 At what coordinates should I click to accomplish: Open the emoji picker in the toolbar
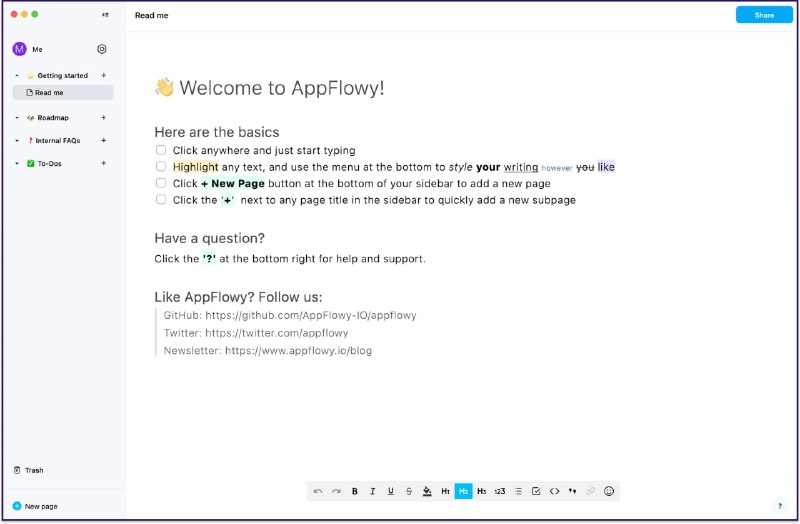[x=609, y=491]
